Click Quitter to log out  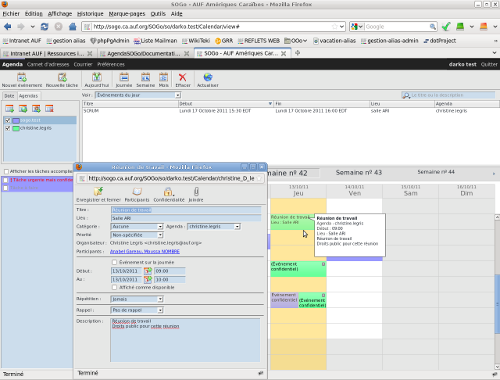pos(489,64)
